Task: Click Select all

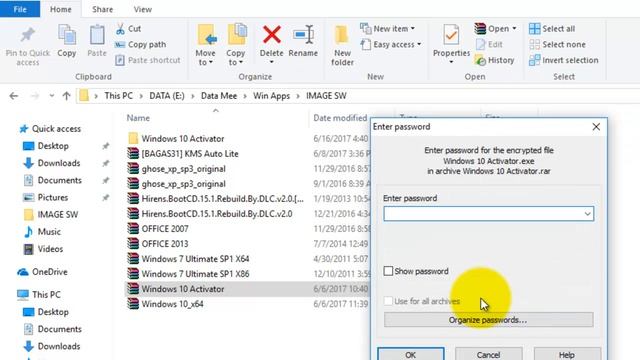Action: pos(552,29)
